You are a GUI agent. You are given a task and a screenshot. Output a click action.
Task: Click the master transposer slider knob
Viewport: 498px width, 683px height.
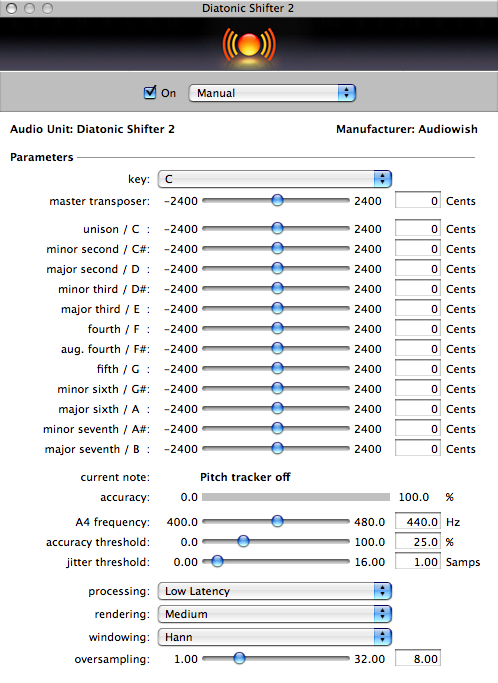277,200
